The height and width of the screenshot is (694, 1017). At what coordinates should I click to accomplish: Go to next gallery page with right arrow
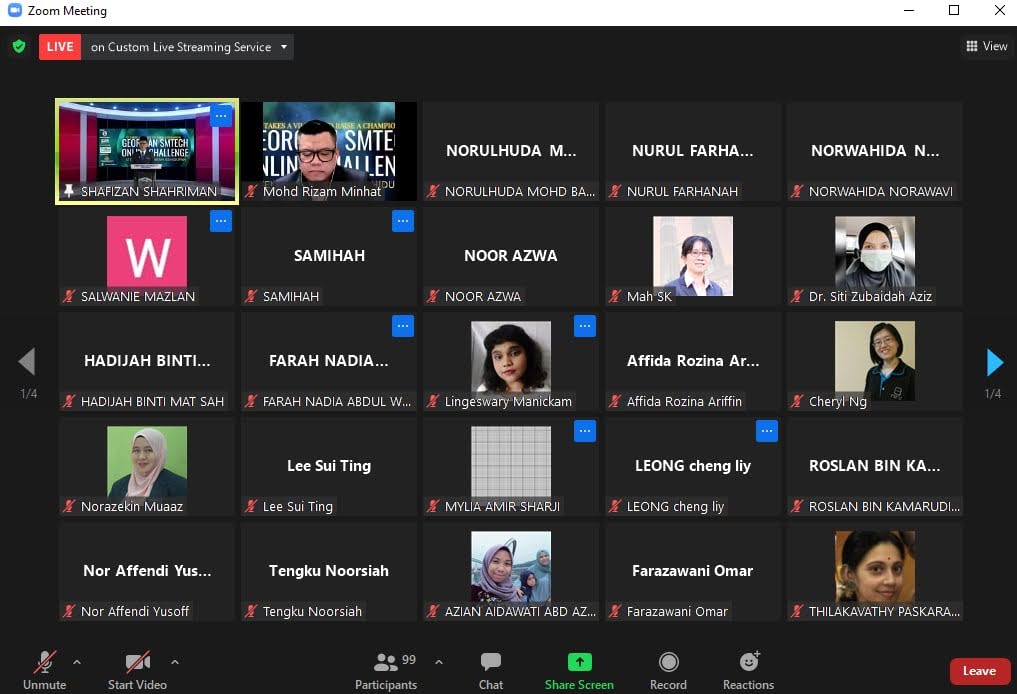point(994,362)
